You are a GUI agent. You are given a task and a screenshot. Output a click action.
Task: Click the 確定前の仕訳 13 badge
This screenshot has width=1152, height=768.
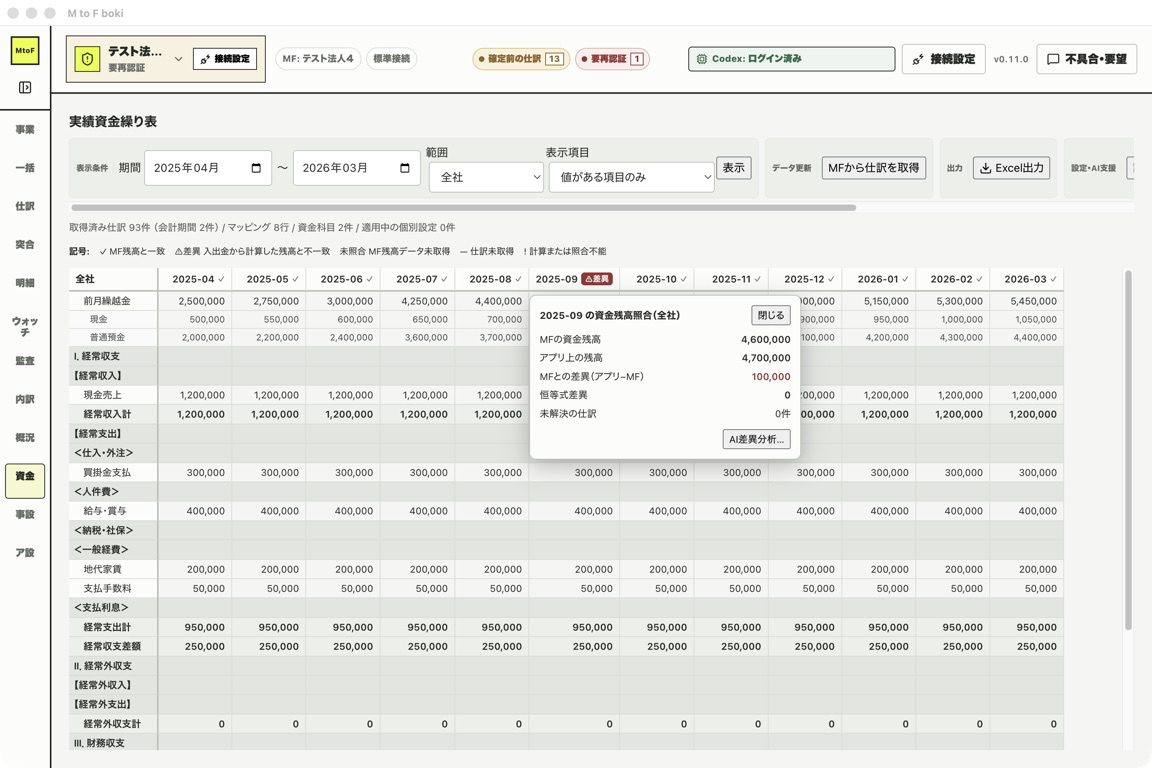(521, 59)
